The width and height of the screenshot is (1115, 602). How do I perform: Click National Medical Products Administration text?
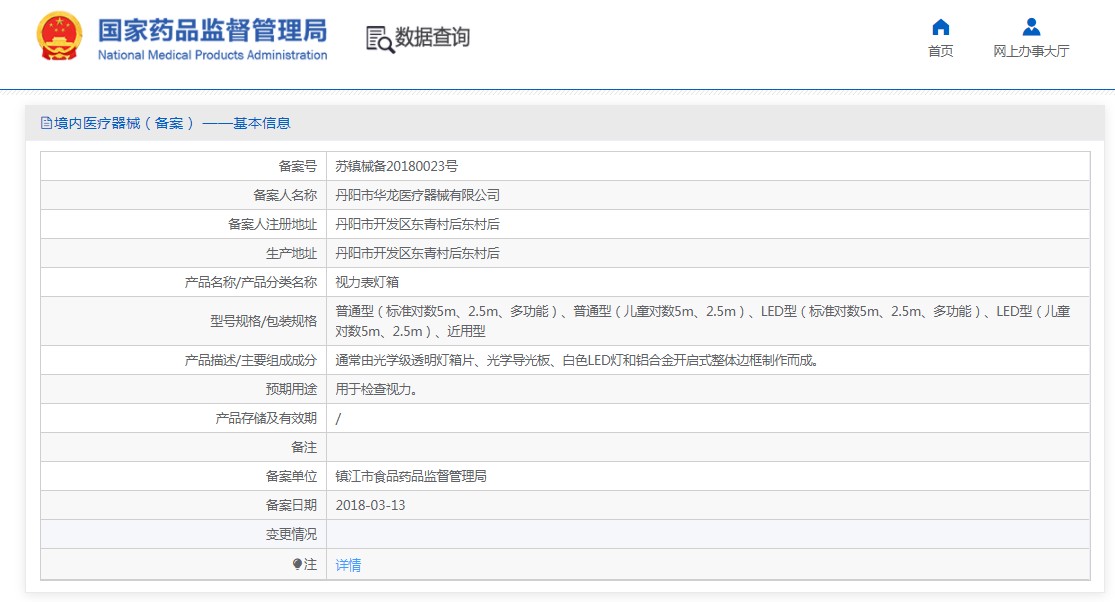click(x=212, y=55)
